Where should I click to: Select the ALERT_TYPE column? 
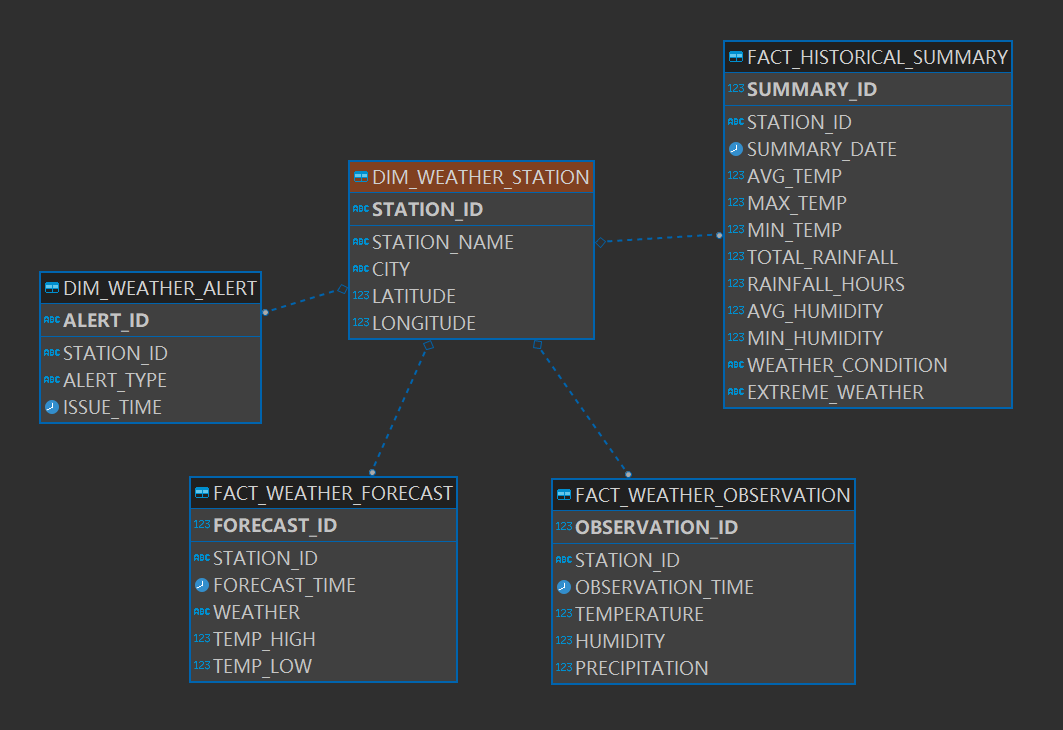pos(151,380)
